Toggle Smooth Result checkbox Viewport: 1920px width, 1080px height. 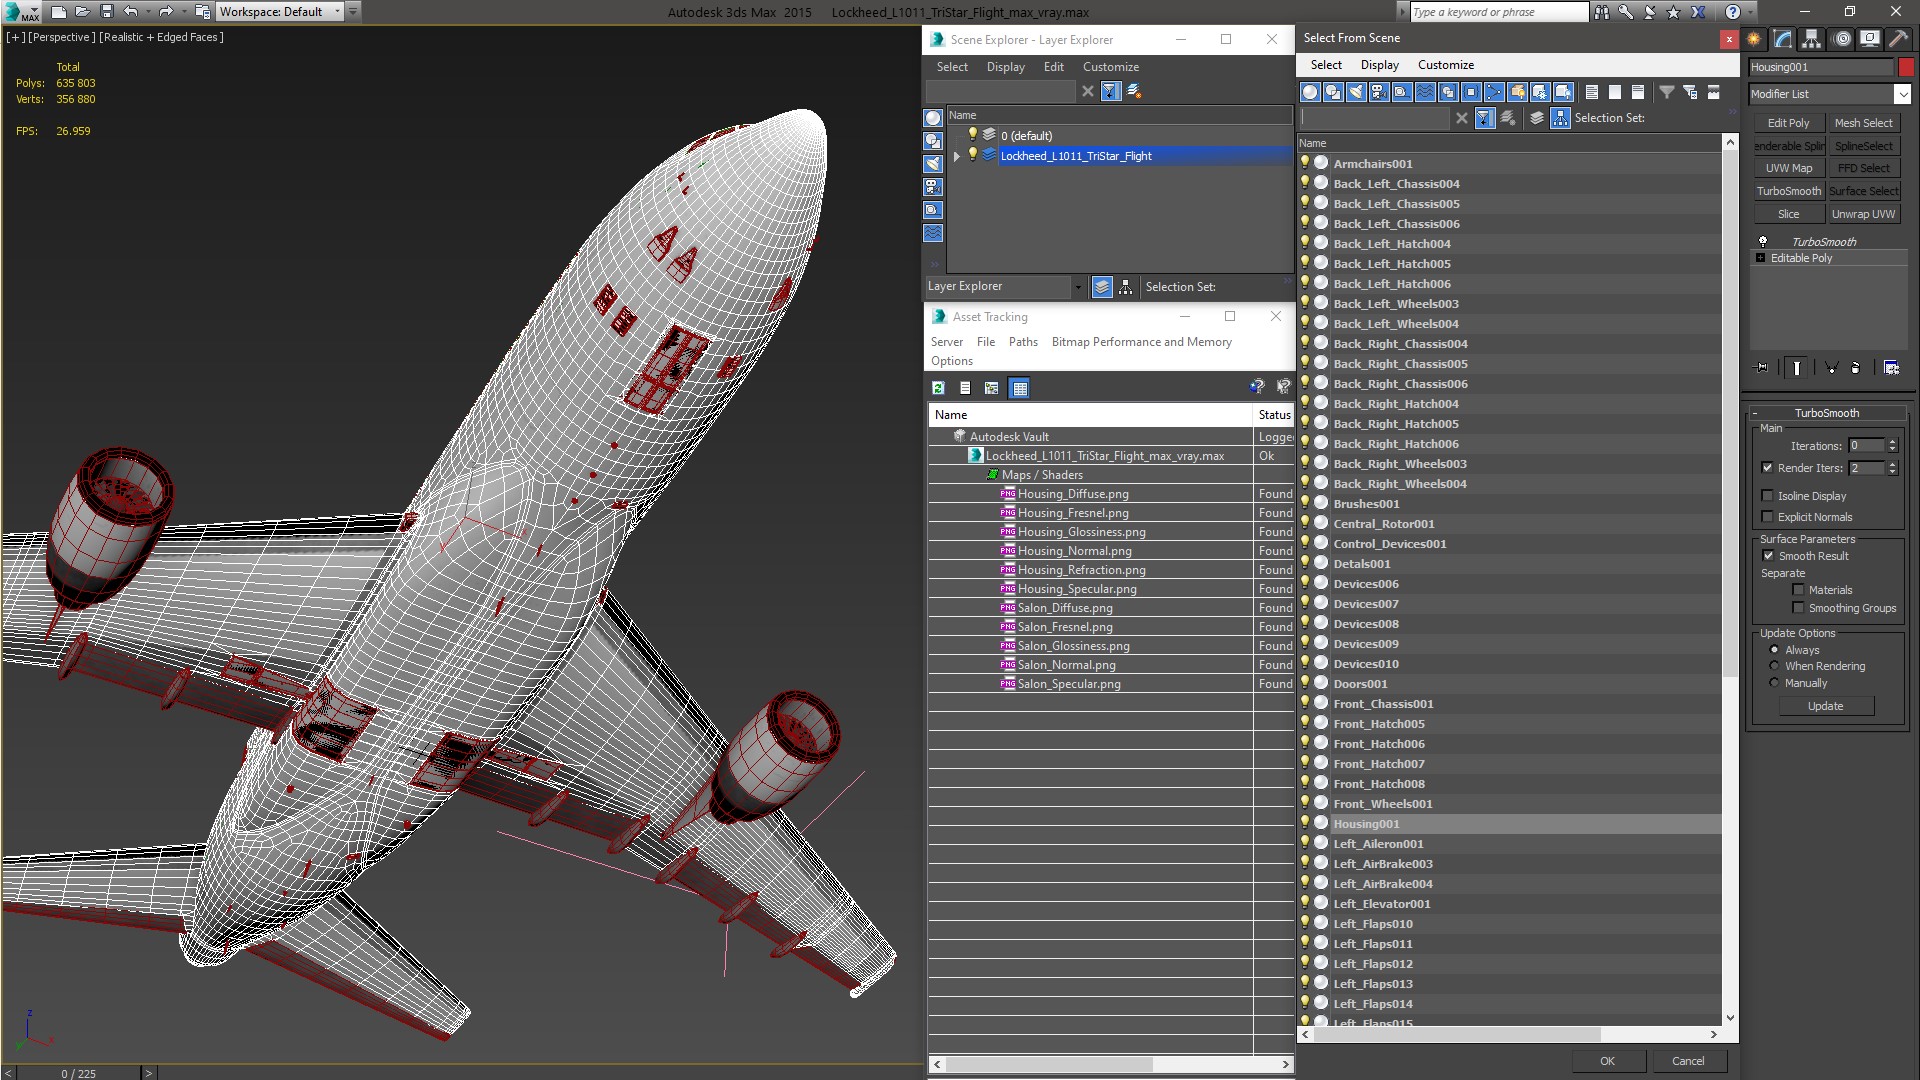1768,556
